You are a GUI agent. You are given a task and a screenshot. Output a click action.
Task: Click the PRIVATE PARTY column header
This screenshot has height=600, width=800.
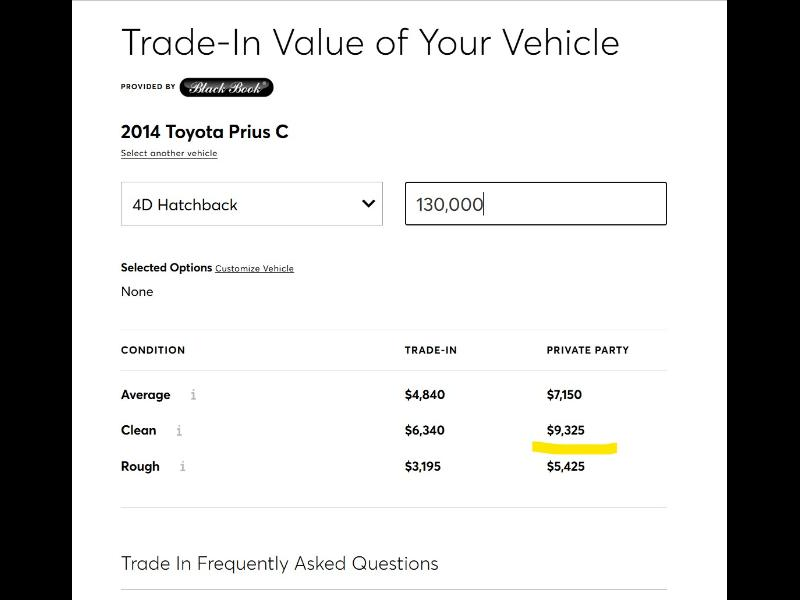point(587,350)
